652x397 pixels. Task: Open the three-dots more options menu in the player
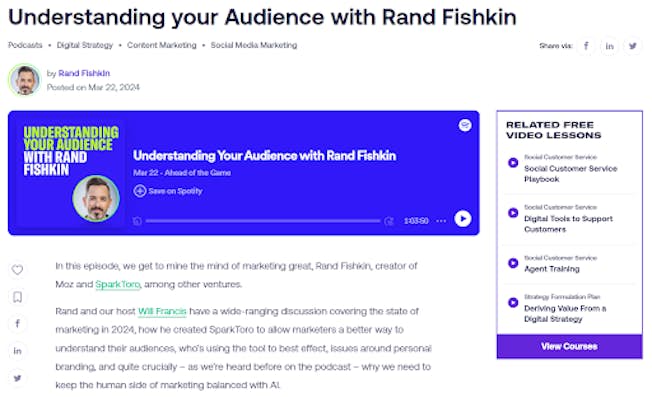coord(441,221)
